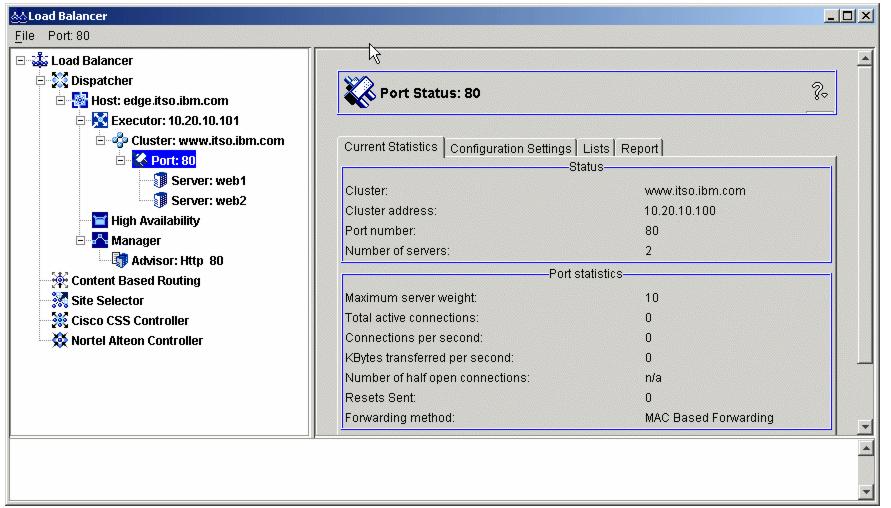
Task: Click the Site Selector icon
Action: (x=60, y=300)
